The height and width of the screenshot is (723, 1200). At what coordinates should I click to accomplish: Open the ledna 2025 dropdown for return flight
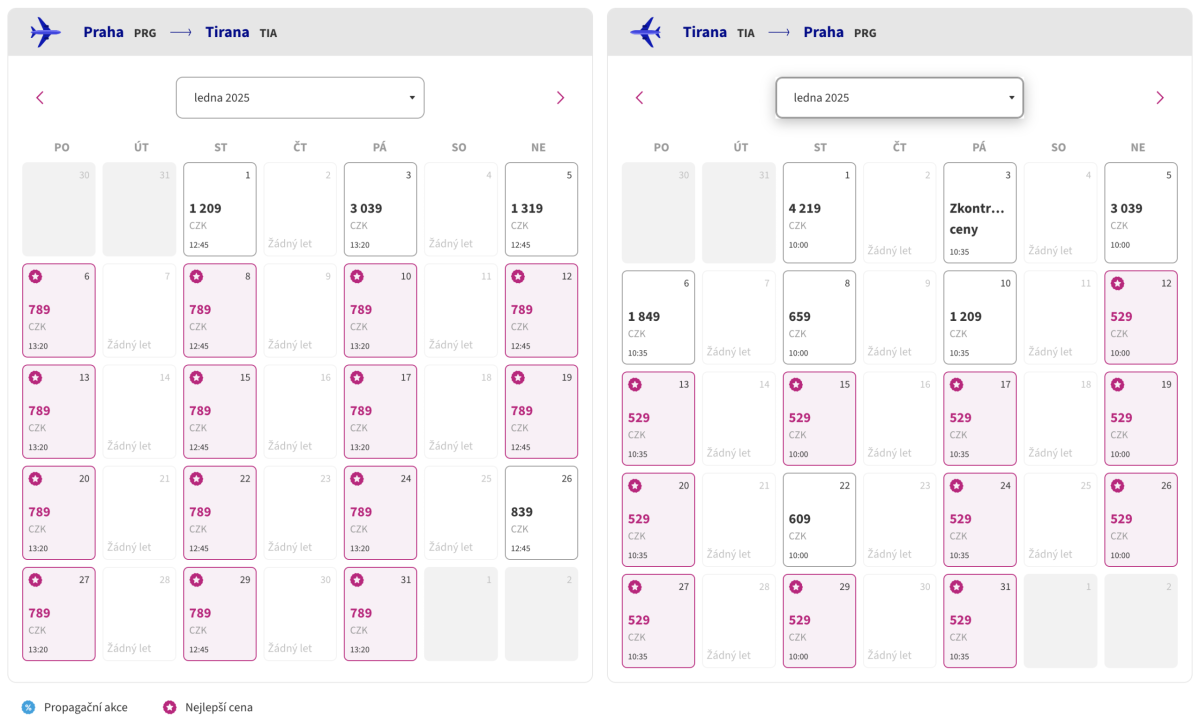[x=899, y=98]
